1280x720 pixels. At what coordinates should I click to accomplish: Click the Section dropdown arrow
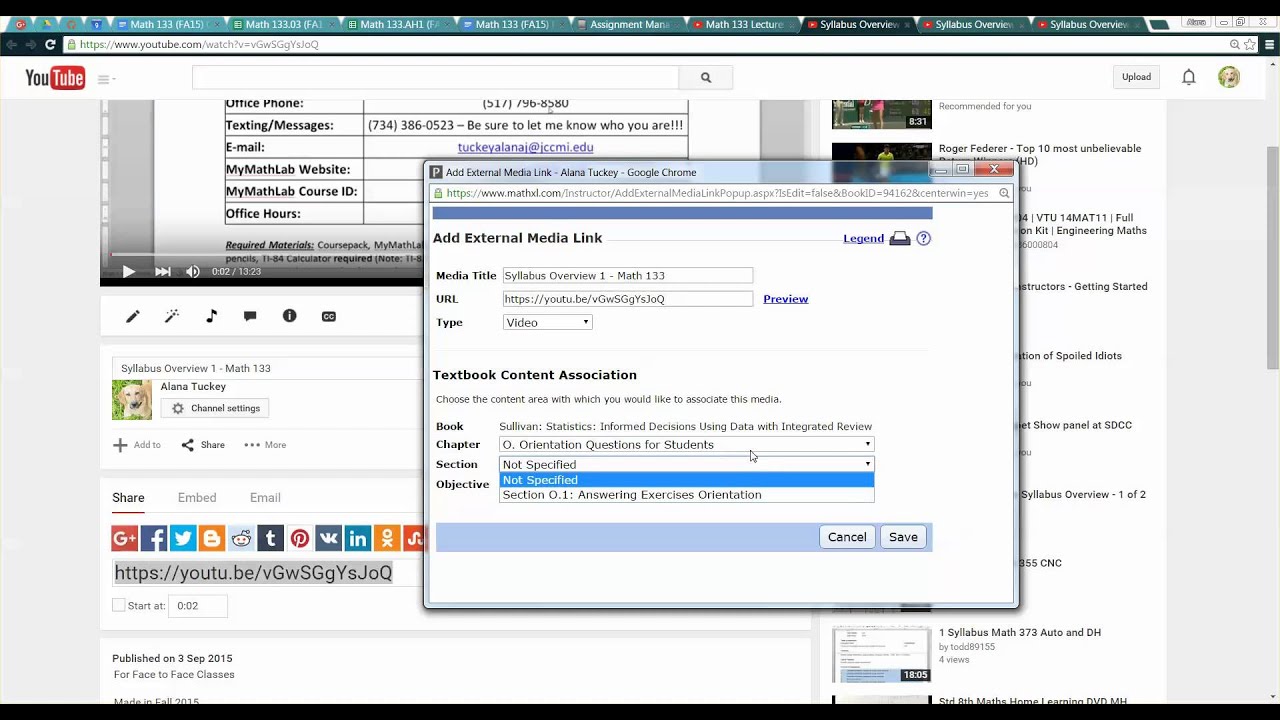[868, 464]
